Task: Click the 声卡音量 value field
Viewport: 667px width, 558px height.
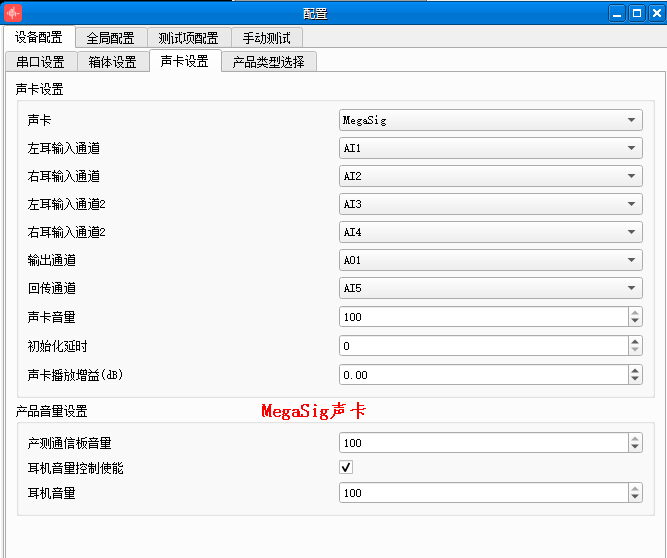Action: pos(484,317)
